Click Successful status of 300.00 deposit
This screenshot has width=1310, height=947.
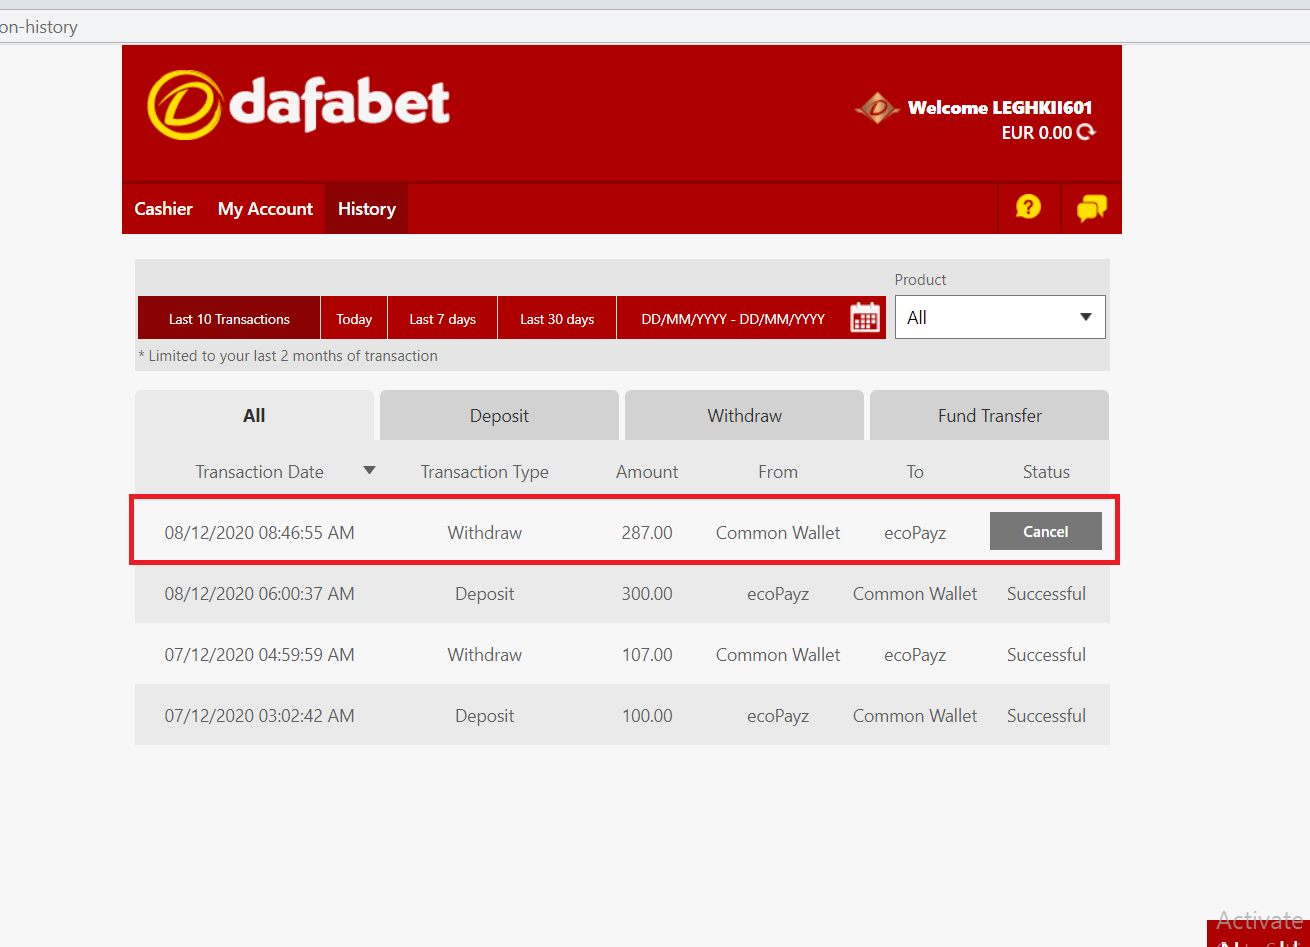1046,593
